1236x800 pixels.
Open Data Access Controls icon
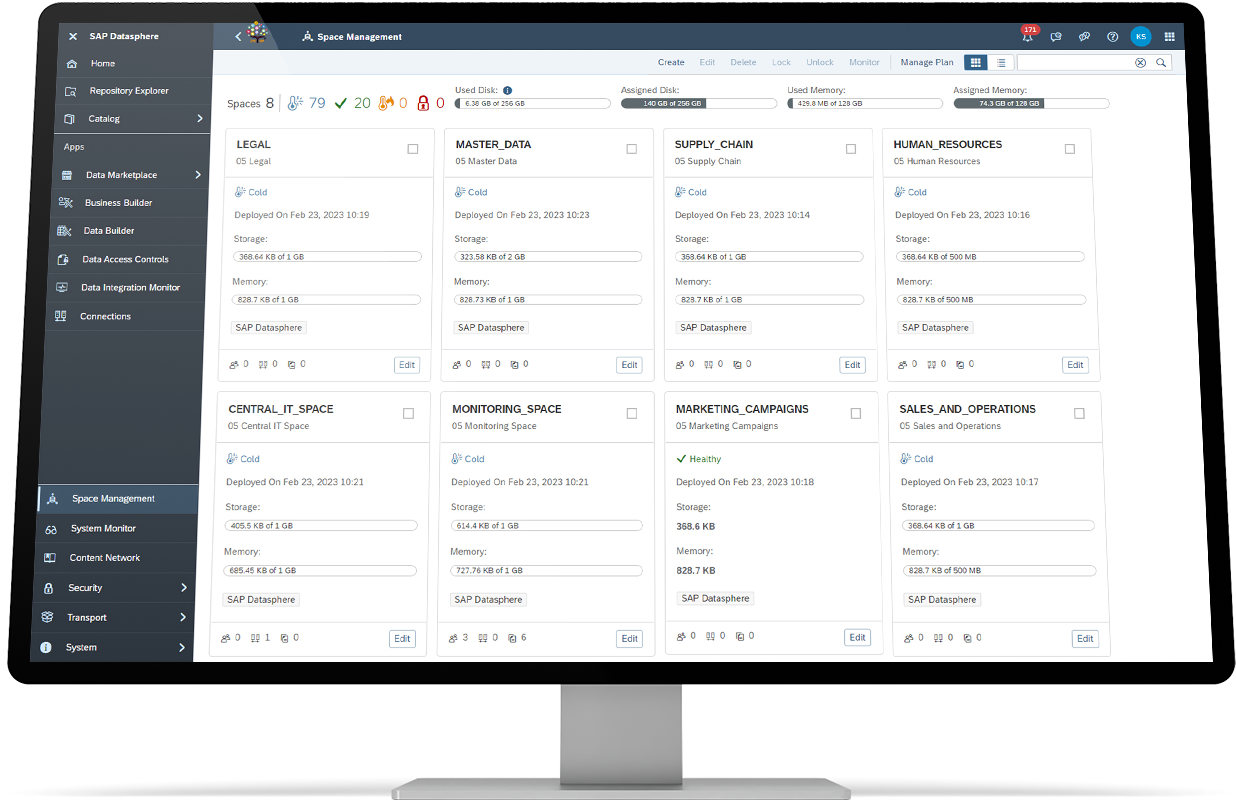point(63,260)
